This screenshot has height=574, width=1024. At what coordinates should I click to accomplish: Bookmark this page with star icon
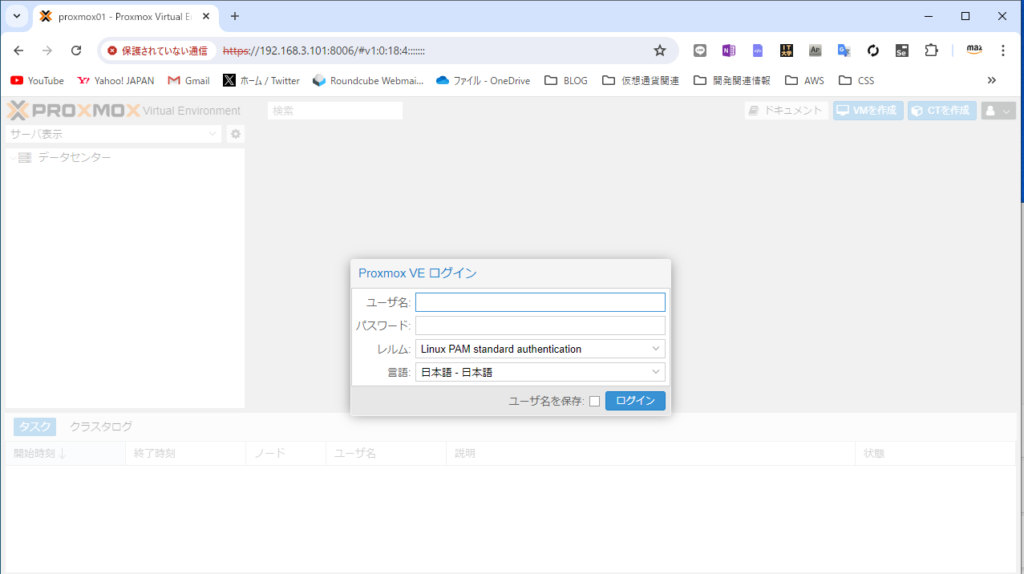659,50
